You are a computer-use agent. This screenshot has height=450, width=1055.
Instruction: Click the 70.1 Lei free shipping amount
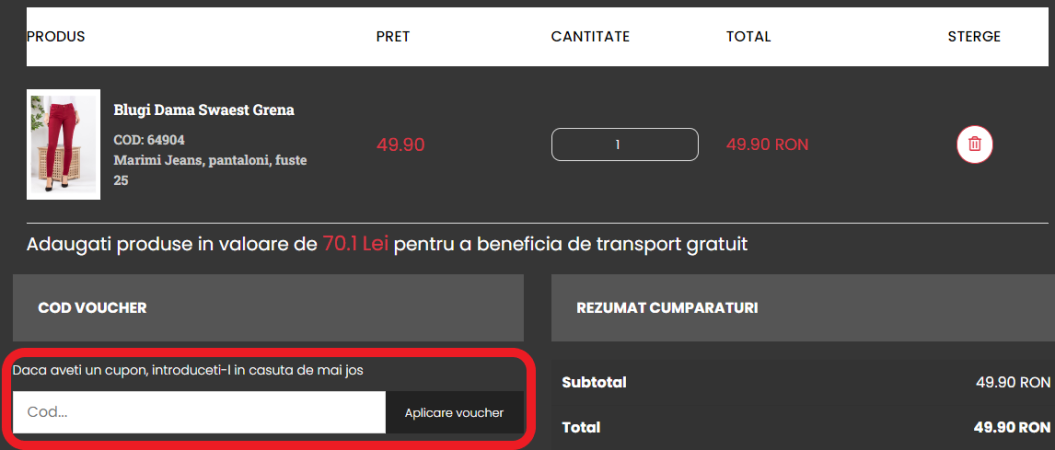point(355,244)
